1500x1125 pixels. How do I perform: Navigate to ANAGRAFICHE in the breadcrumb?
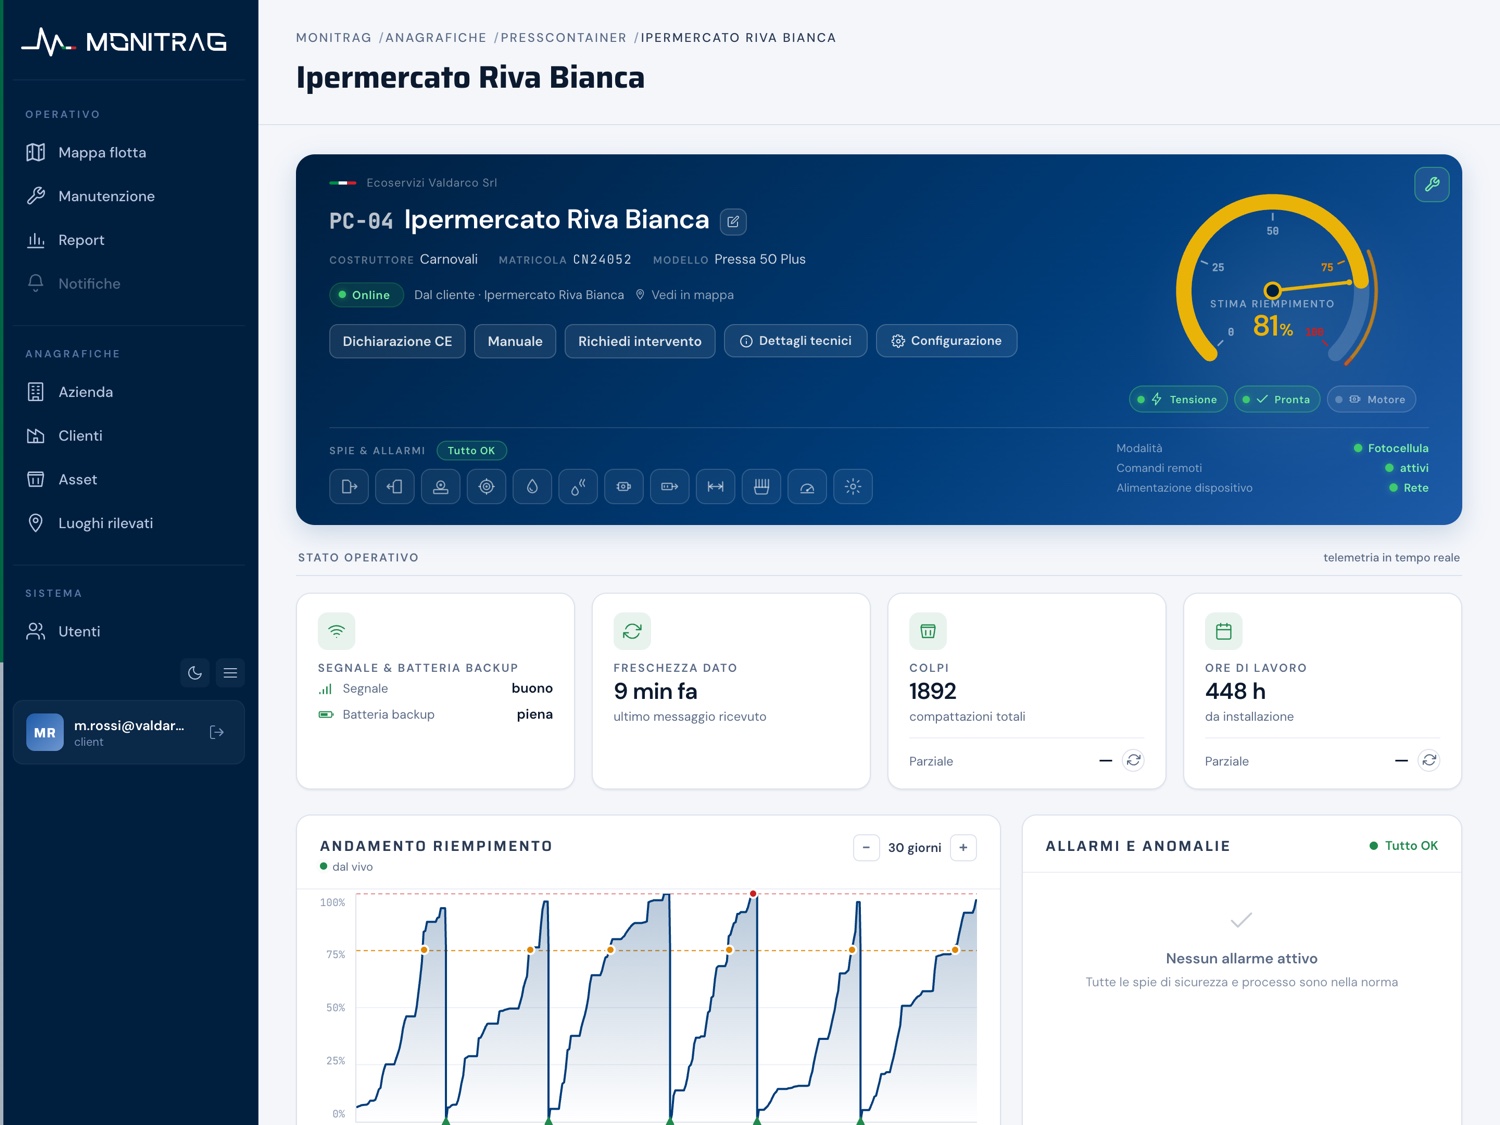(x=436, y=38)
